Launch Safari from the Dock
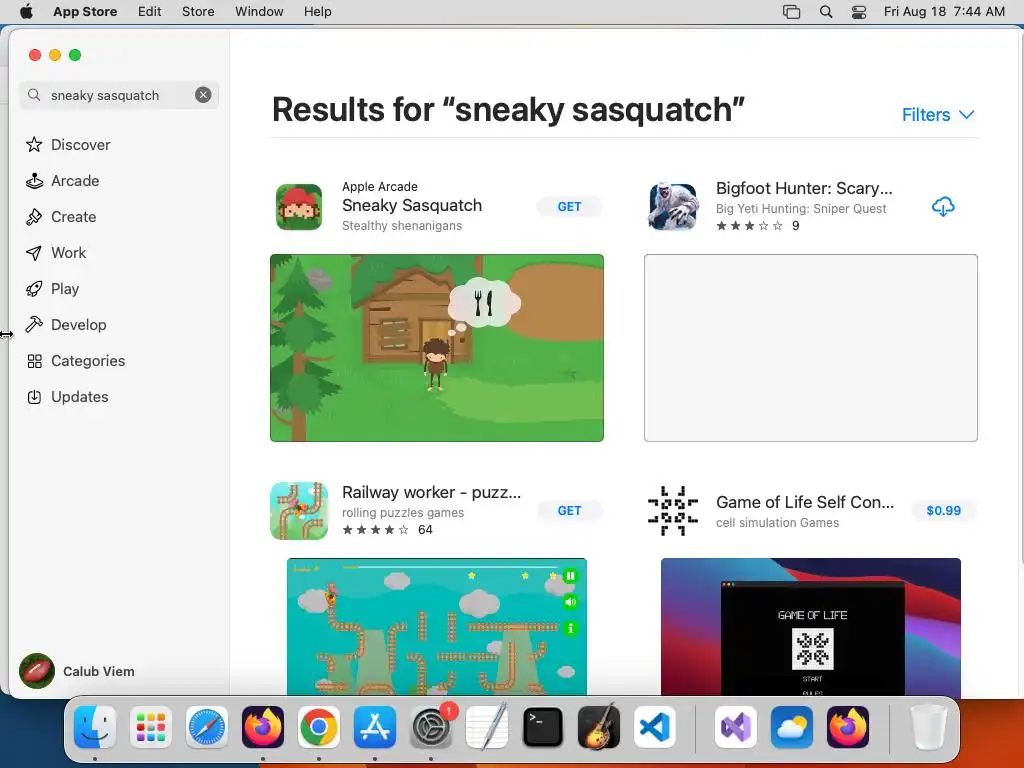 tap(207, 728)
